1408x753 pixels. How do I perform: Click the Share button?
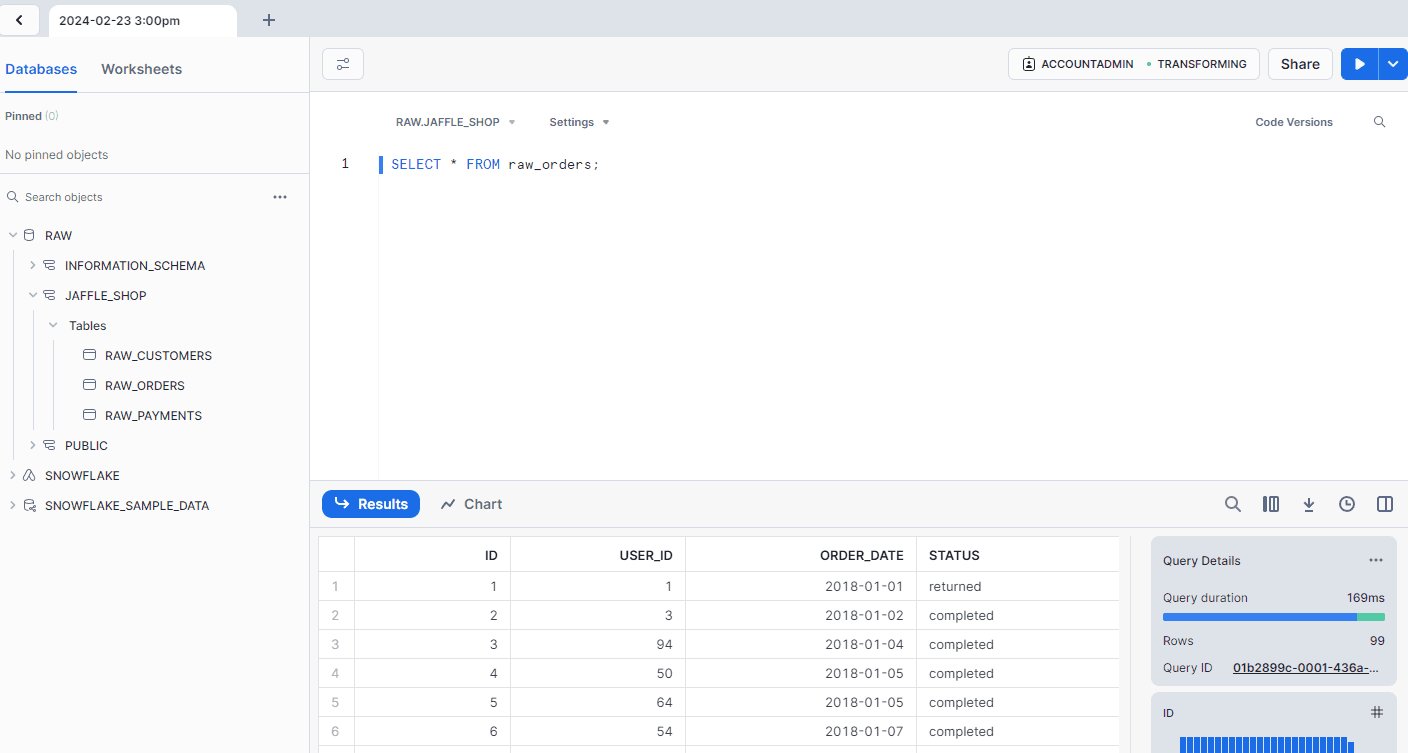pos(1300,64)
